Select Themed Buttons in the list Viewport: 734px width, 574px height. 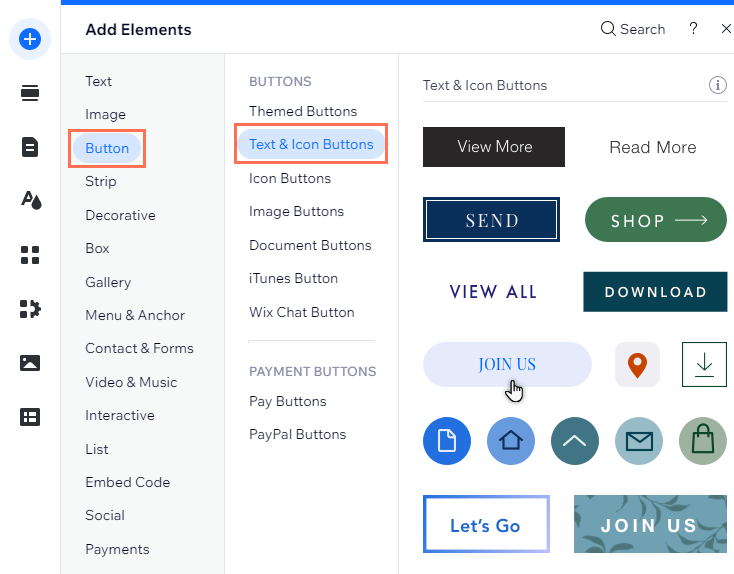pyautogui.click(x=303, y=111)
